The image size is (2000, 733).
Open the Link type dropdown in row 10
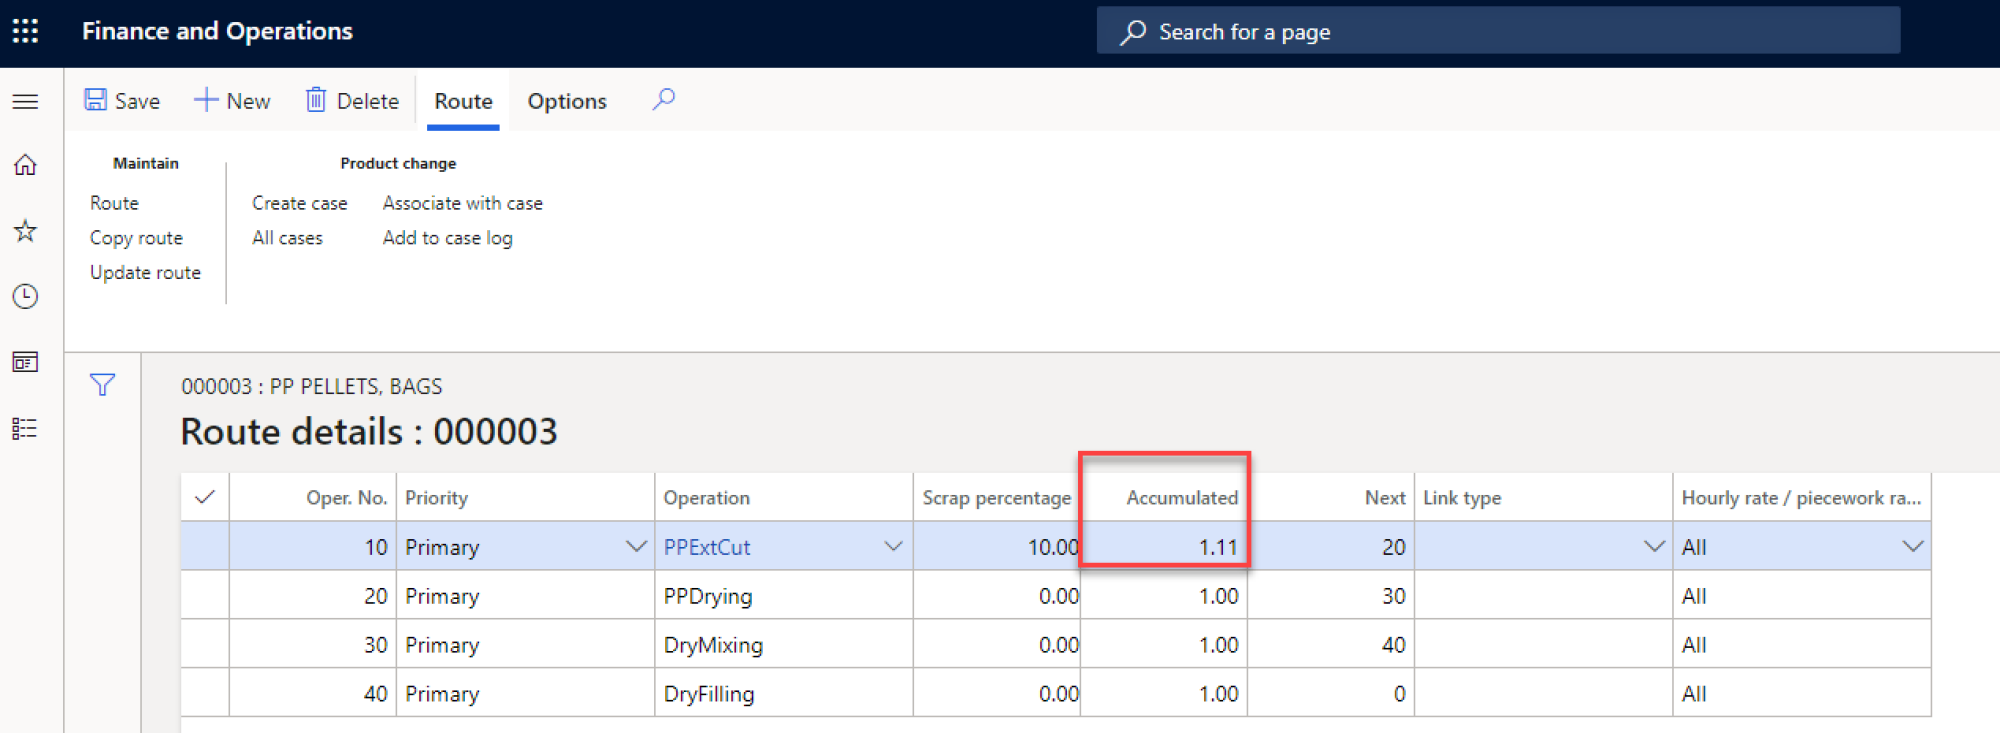tap(1654, 547)
